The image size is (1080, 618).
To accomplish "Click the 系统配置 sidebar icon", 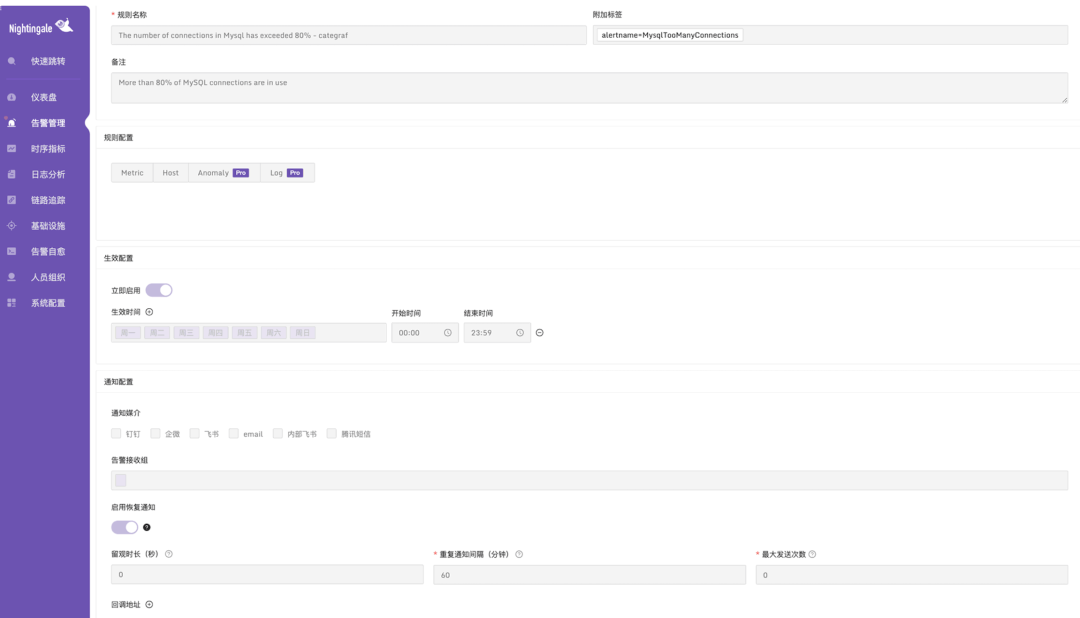I will click(x=12, y=302).
